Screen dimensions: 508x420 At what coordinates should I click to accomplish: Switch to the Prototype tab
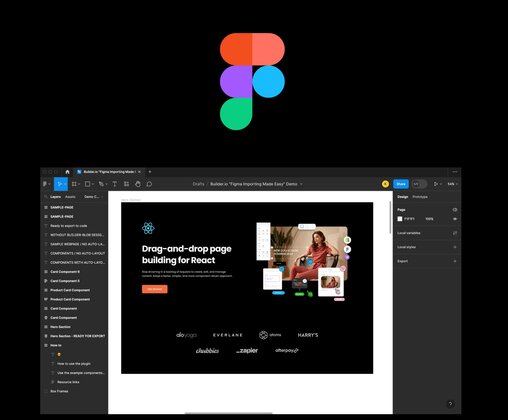(420, 197)
